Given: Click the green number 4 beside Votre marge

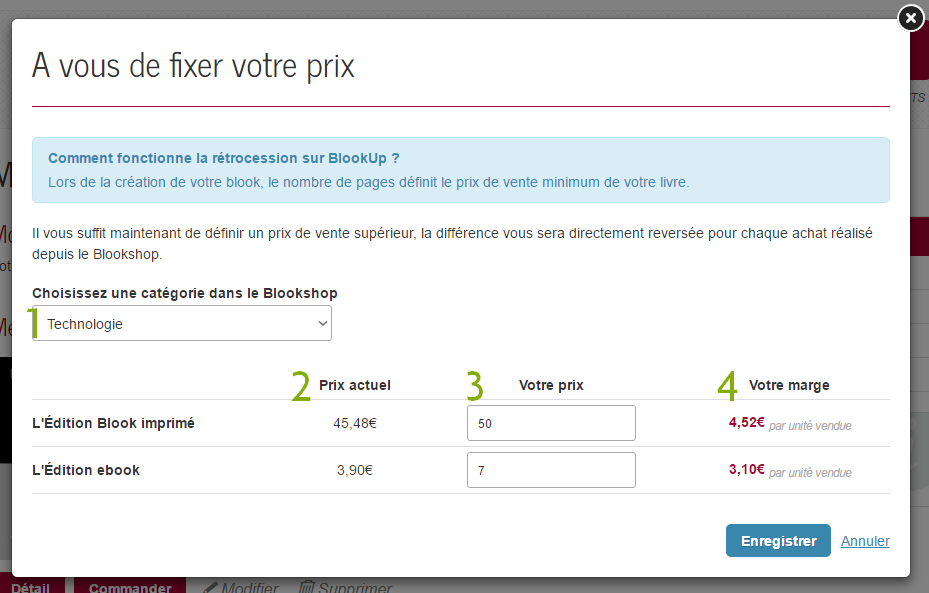Looking at the screenshot, I should click(x=727, y=386).
